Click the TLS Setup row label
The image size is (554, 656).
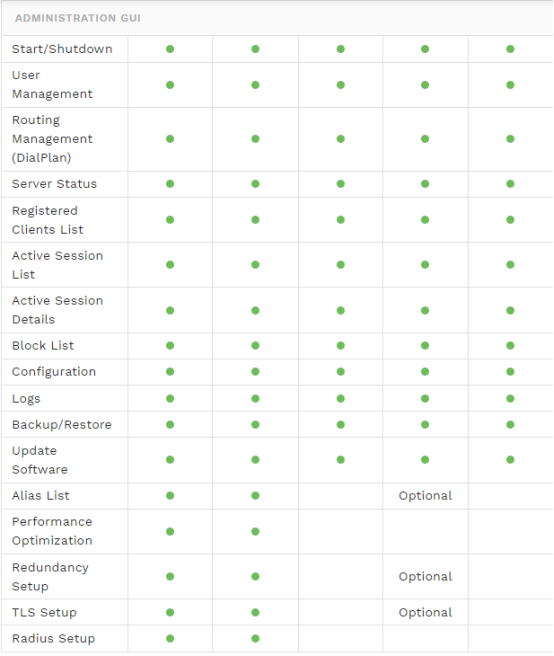(44, 612)
